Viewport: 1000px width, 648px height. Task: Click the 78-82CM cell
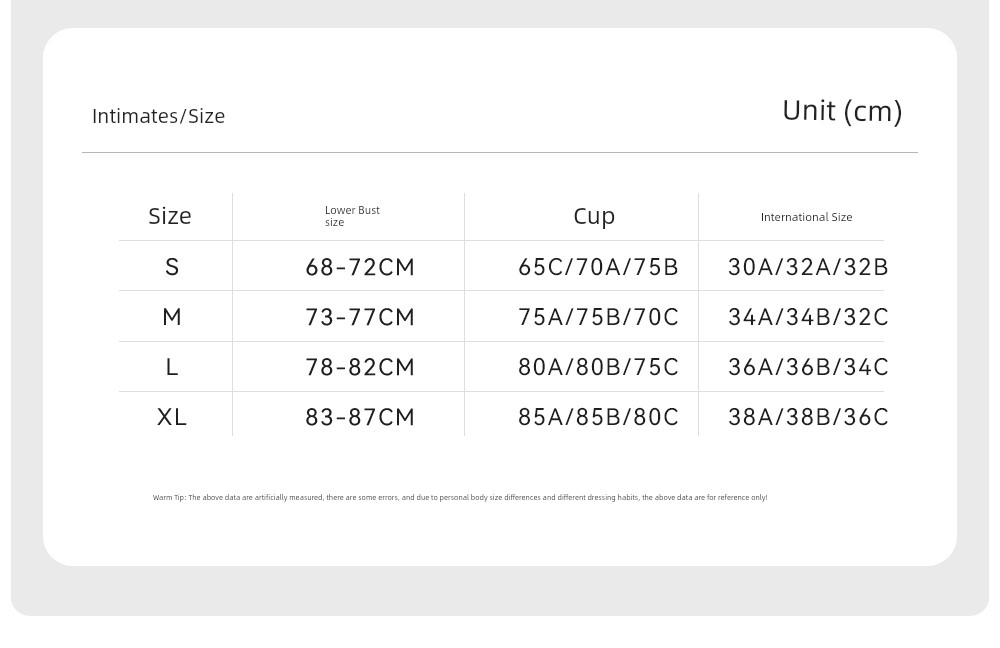360,367
